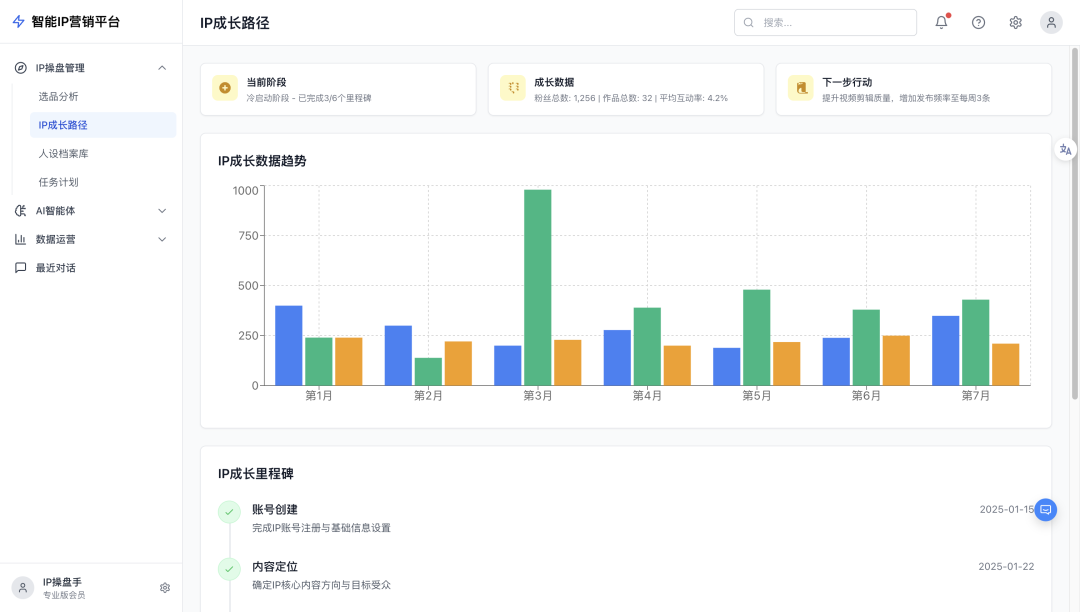
Task: Select IP成长路径 in the sidebar
Action: 103,125
